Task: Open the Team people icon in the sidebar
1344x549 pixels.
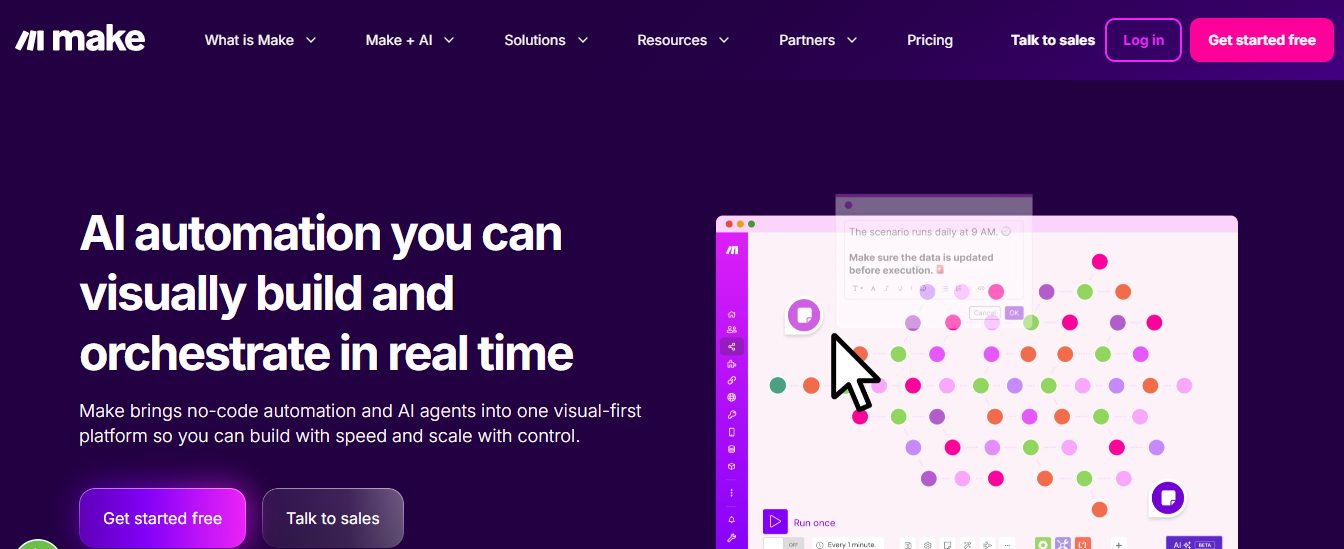Action: pyautogui.click(x=732, y=330)
